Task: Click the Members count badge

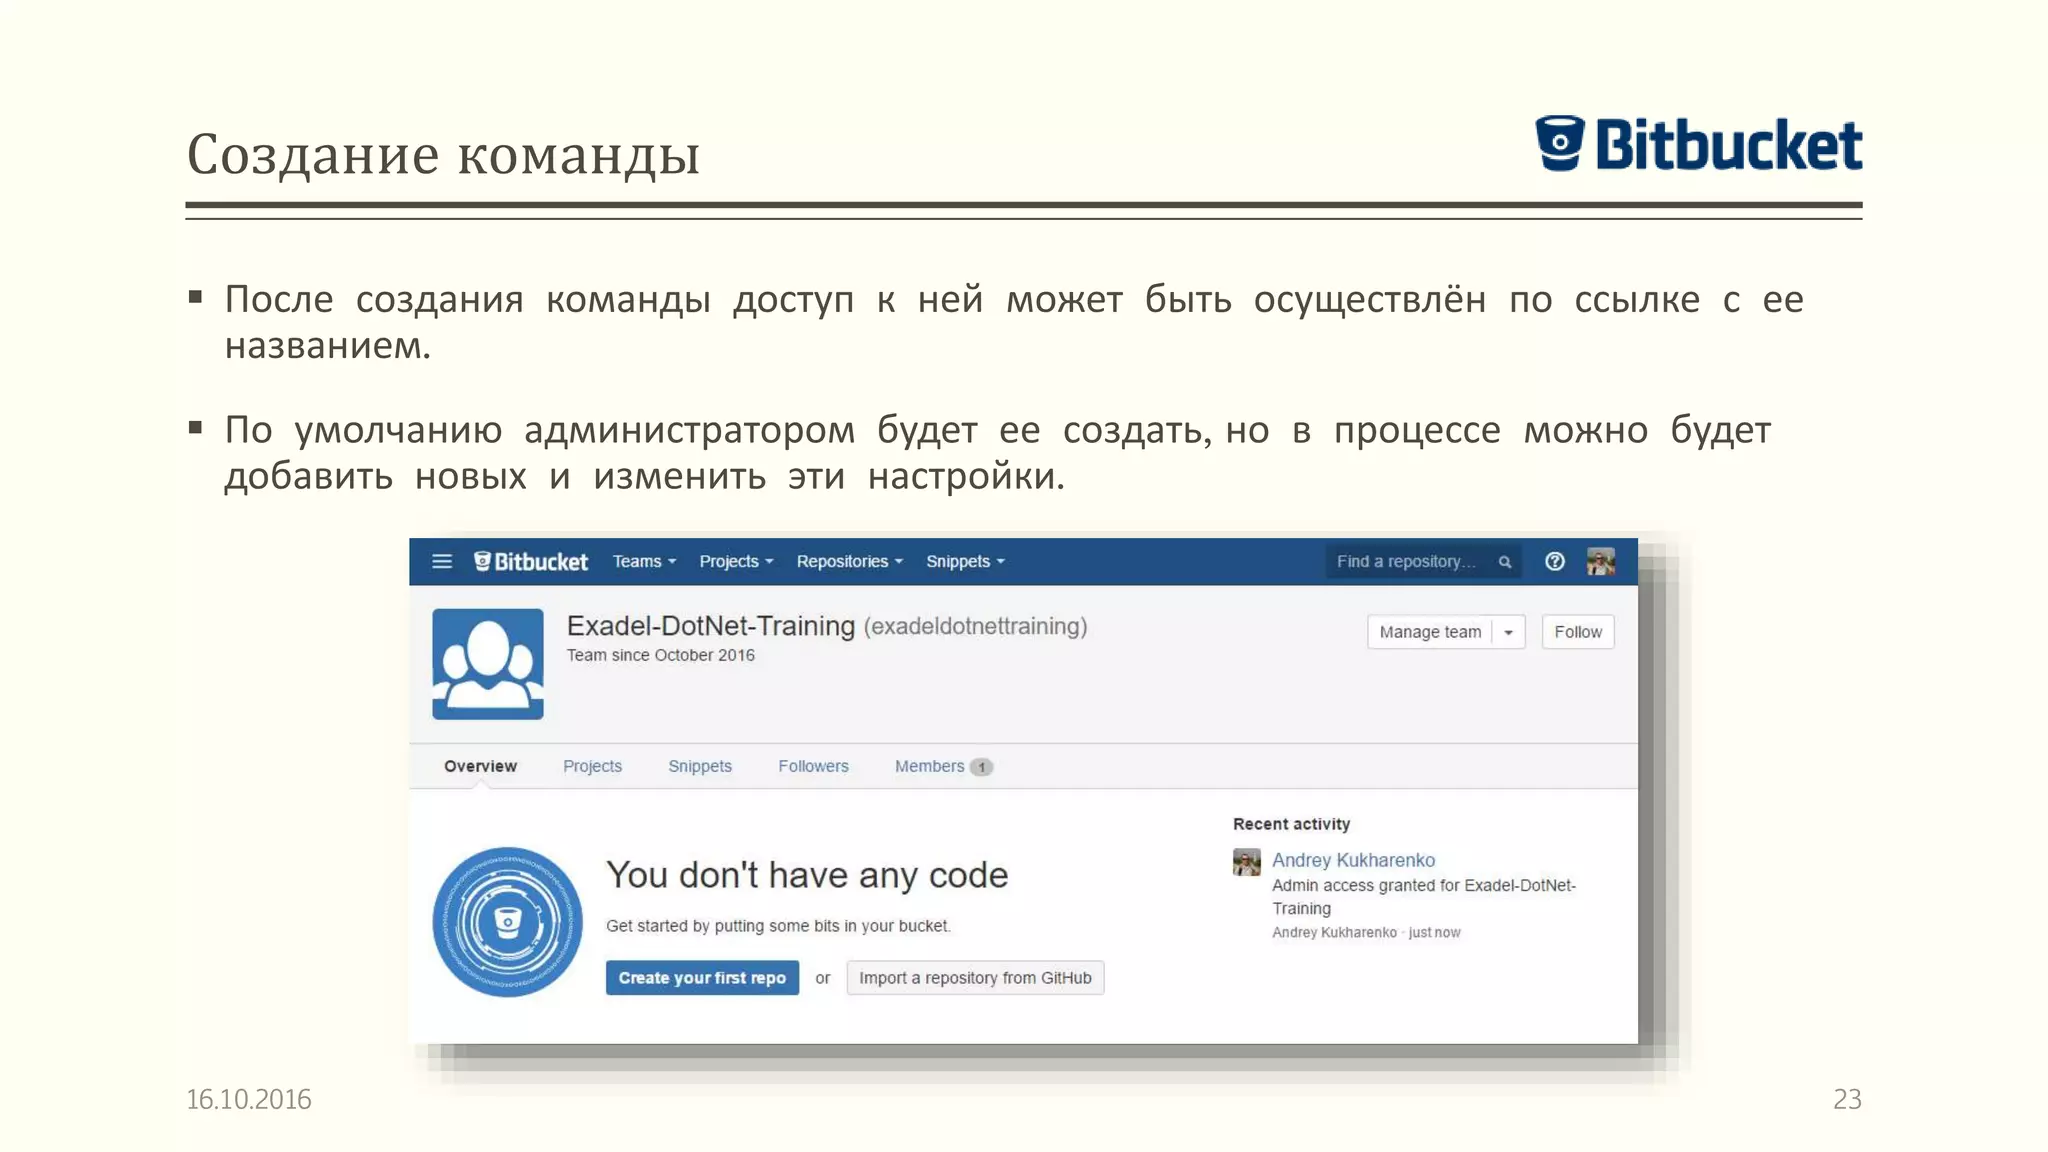Action: coord(981,767)
